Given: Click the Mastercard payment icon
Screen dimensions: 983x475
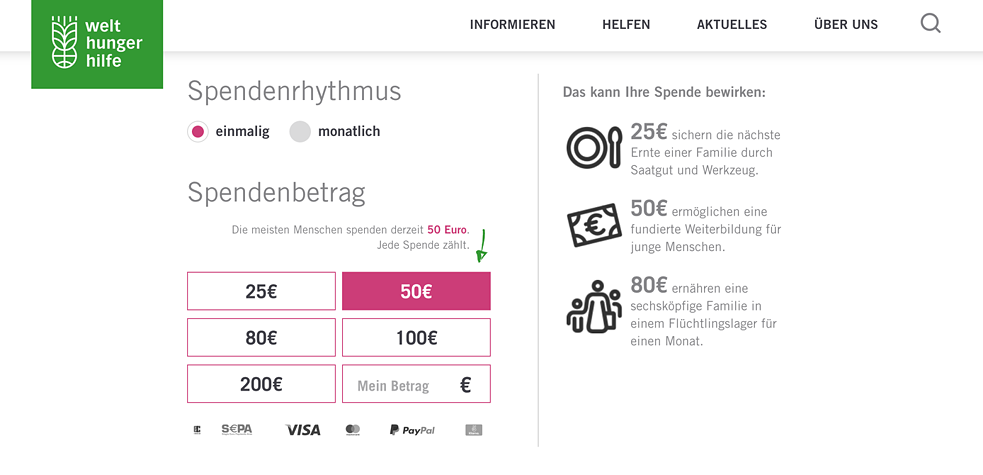Looking at the screenshot, I should click(x=353, y=429).
